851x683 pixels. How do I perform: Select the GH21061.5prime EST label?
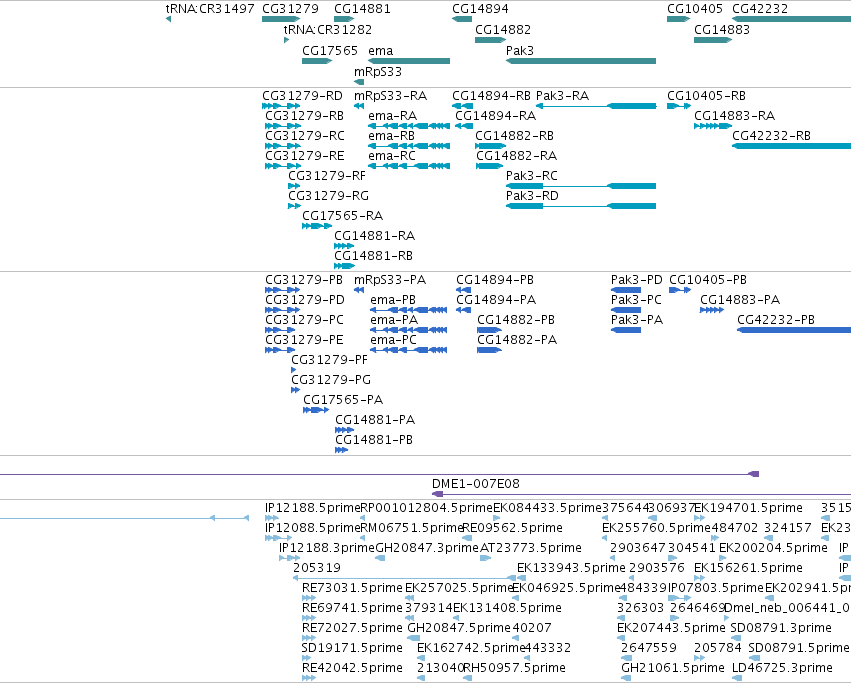672,668
